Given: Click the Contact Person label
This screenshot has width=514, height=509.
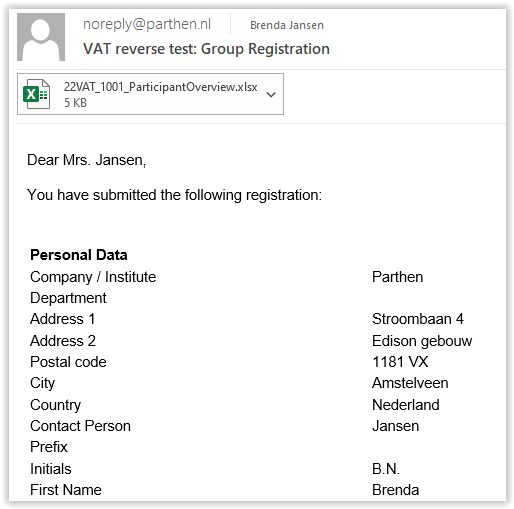Looking at the screenshot, I should (80, 426).
